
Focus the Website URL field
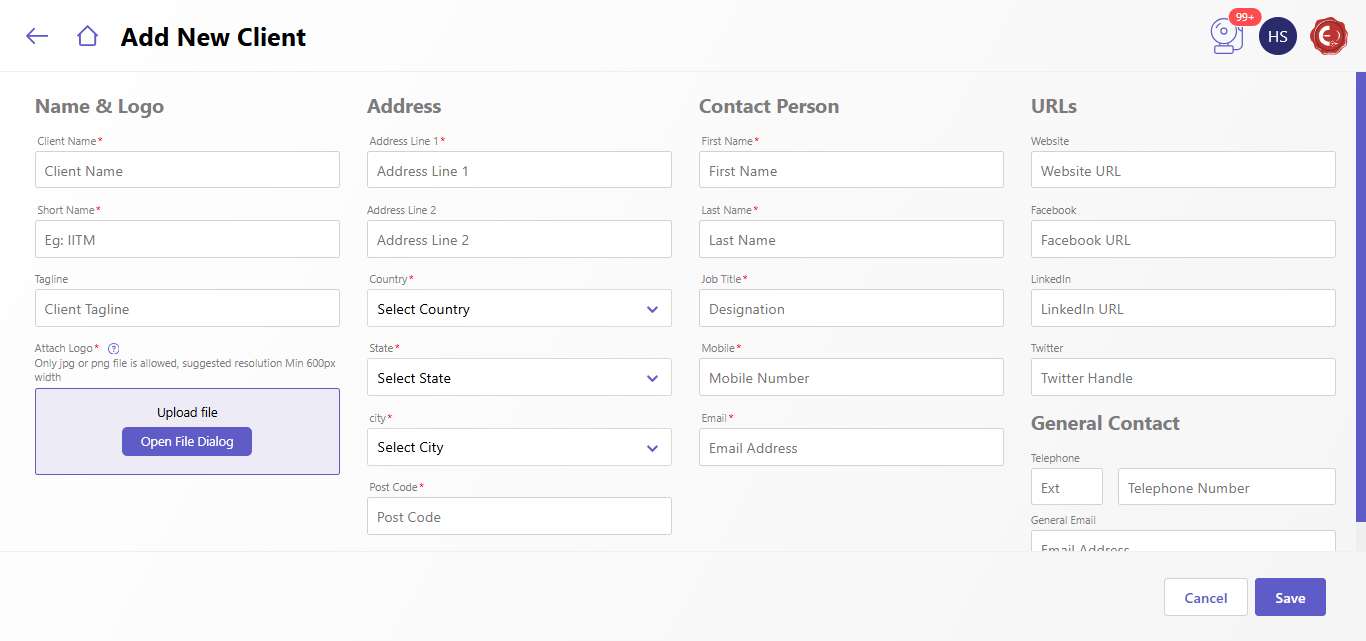[x=1183, y=171]
